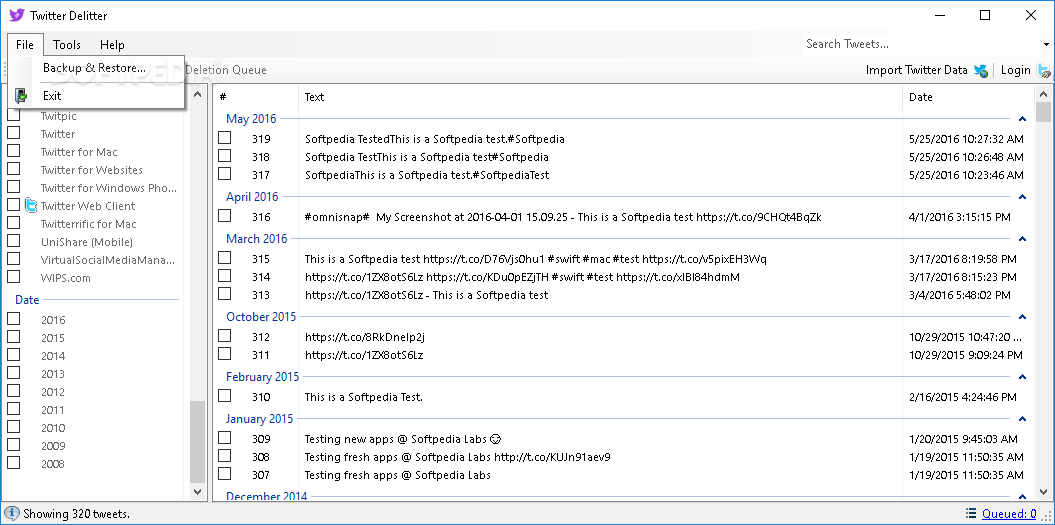Select tweet text 'This is a Softpedia Test.'

click(364, 397)
